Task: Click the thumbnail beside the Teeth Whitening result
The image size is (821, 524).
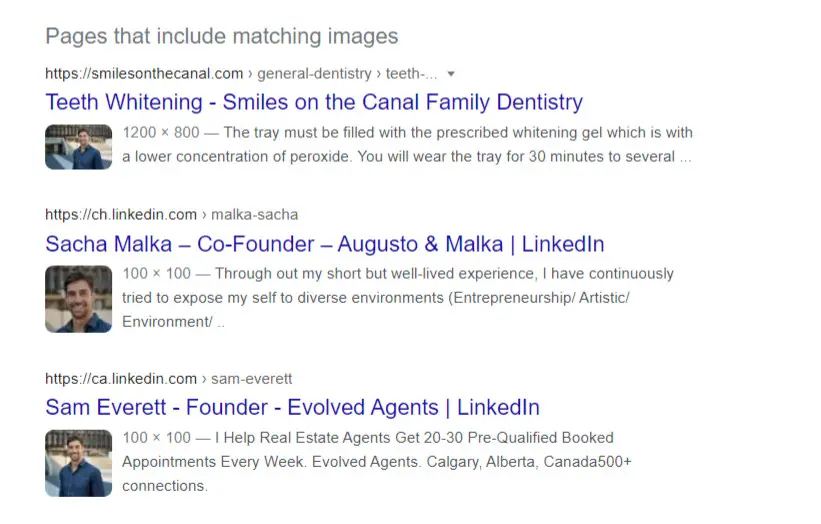Action: tap(79, 147)
